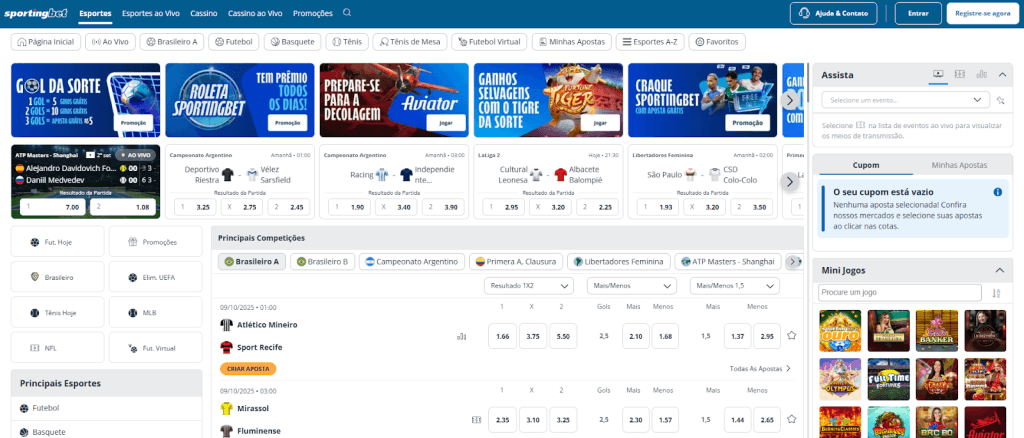Click Promoção on Gol da Sorte banner
The image size is (1024, 438).
click(133, 123)
